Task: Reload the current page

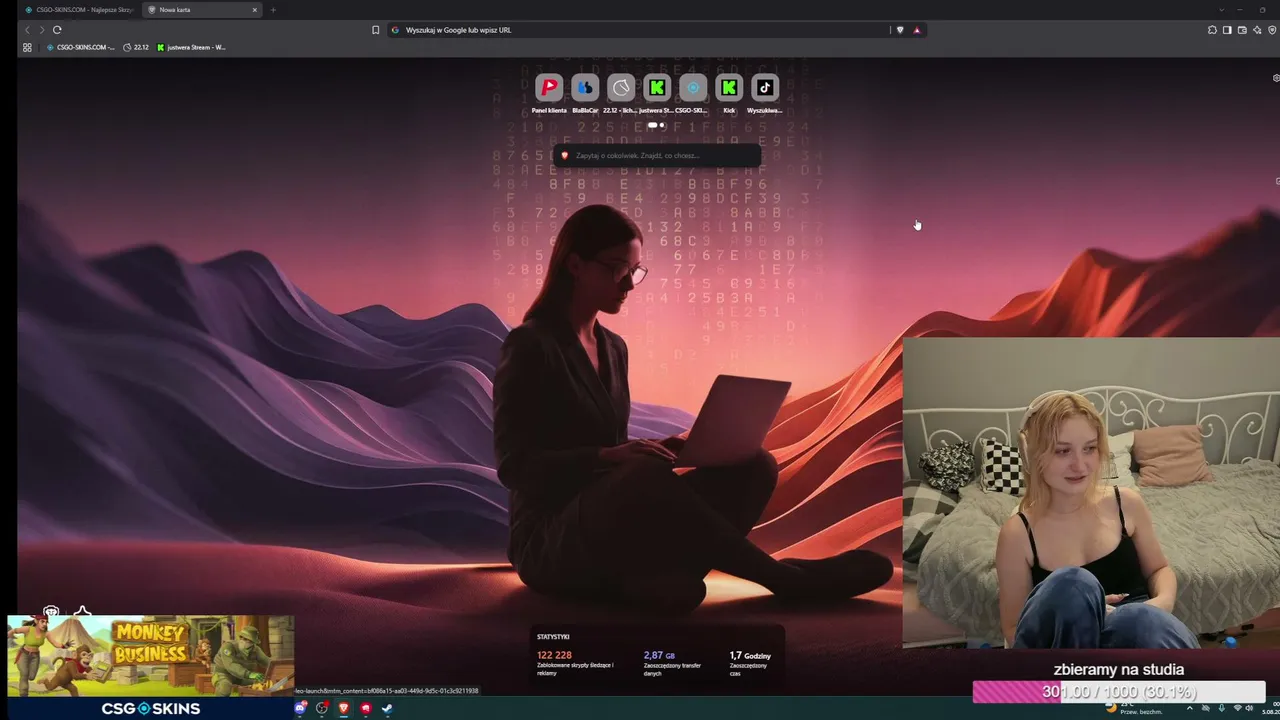Action: coord(57,30)
